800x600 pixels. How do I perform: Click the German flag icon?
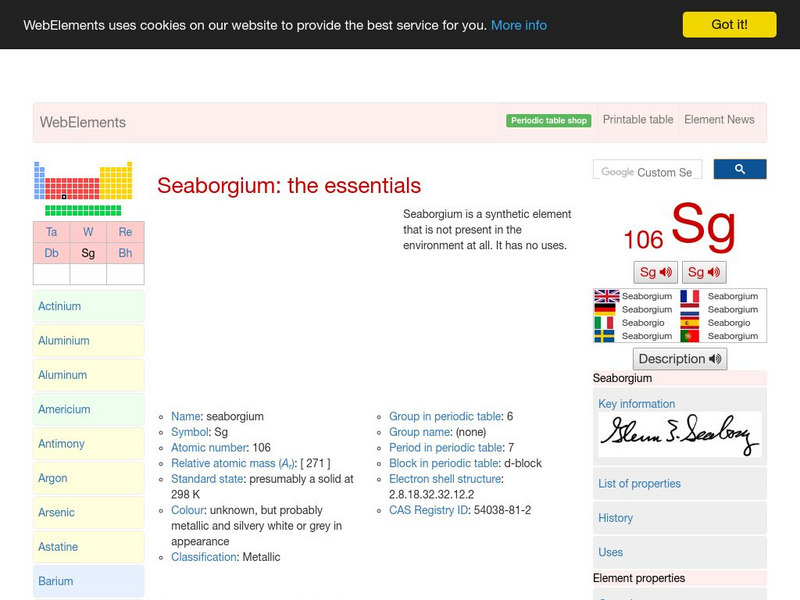[607, 309]
